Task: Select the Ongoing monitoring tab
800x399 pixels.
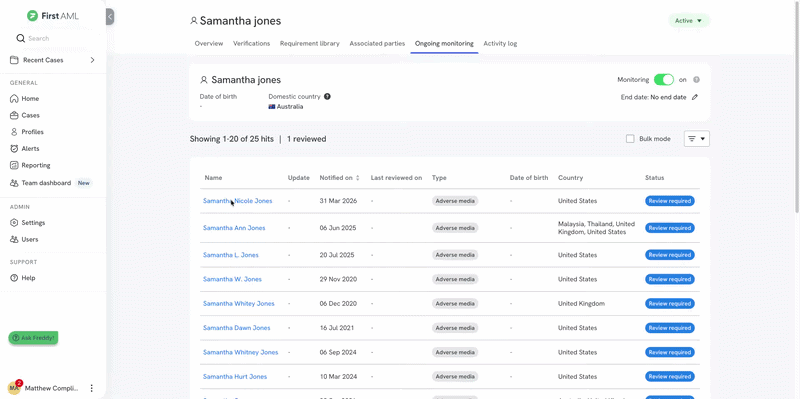Action: tap(444, 43)
